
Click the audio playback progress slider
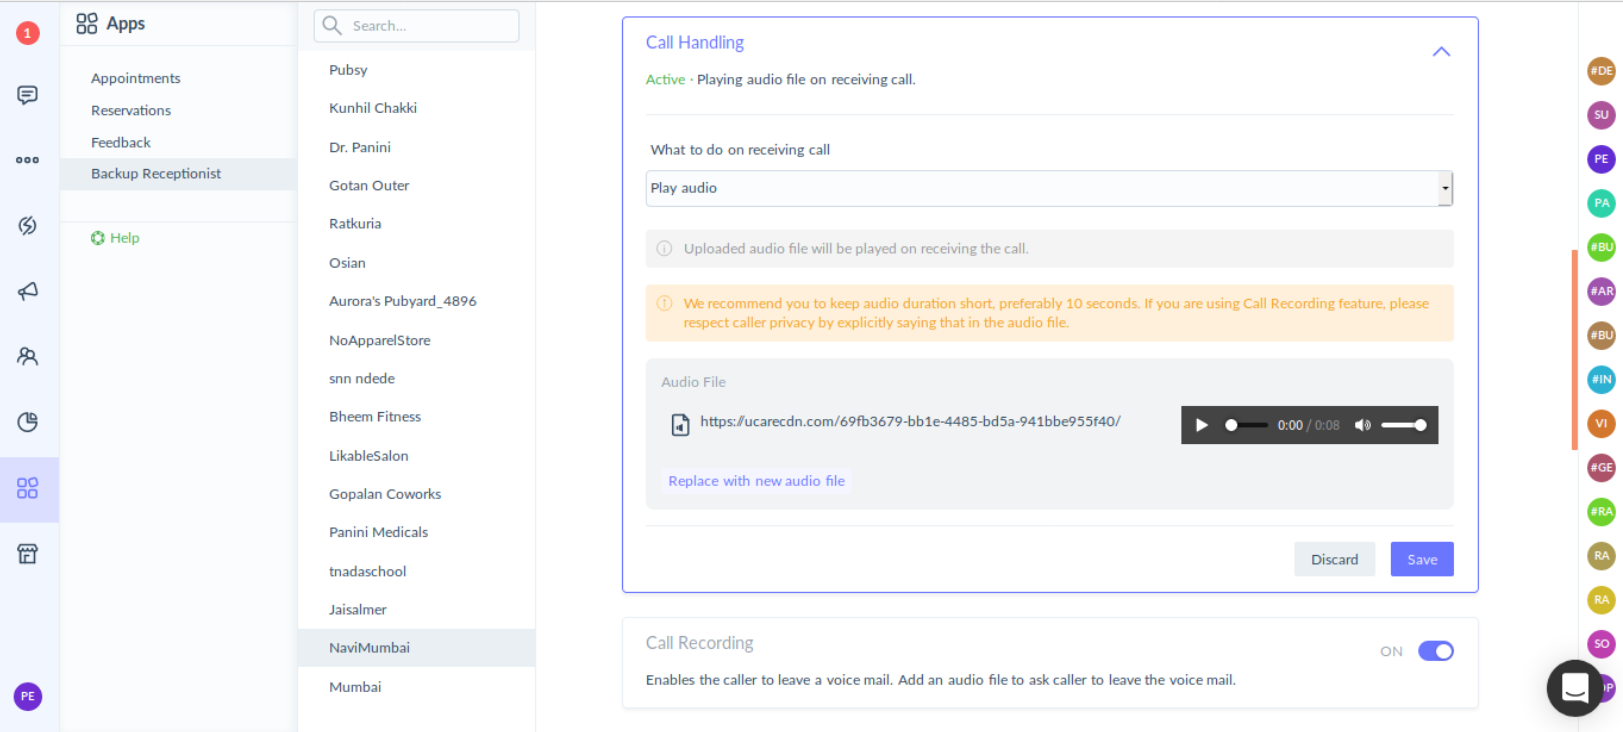[x=1246, y=425]
